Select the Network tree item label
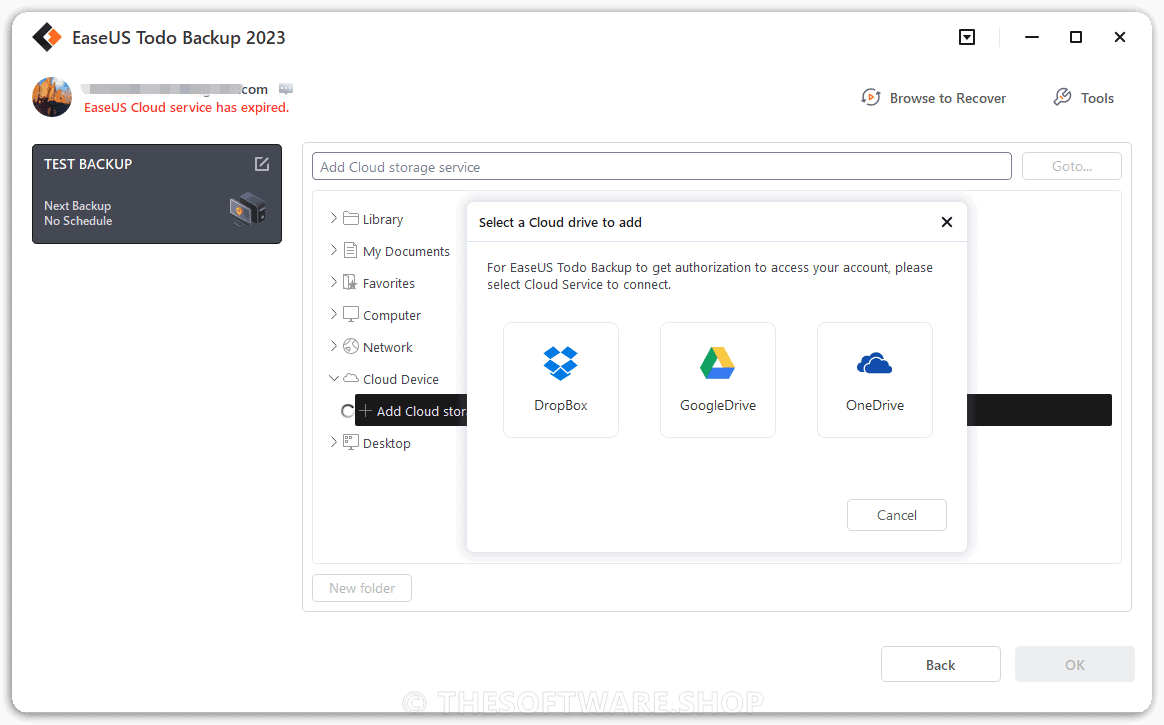Image resolution: width=1164 pixels, height=725 pixels. [x=388, y=347]
